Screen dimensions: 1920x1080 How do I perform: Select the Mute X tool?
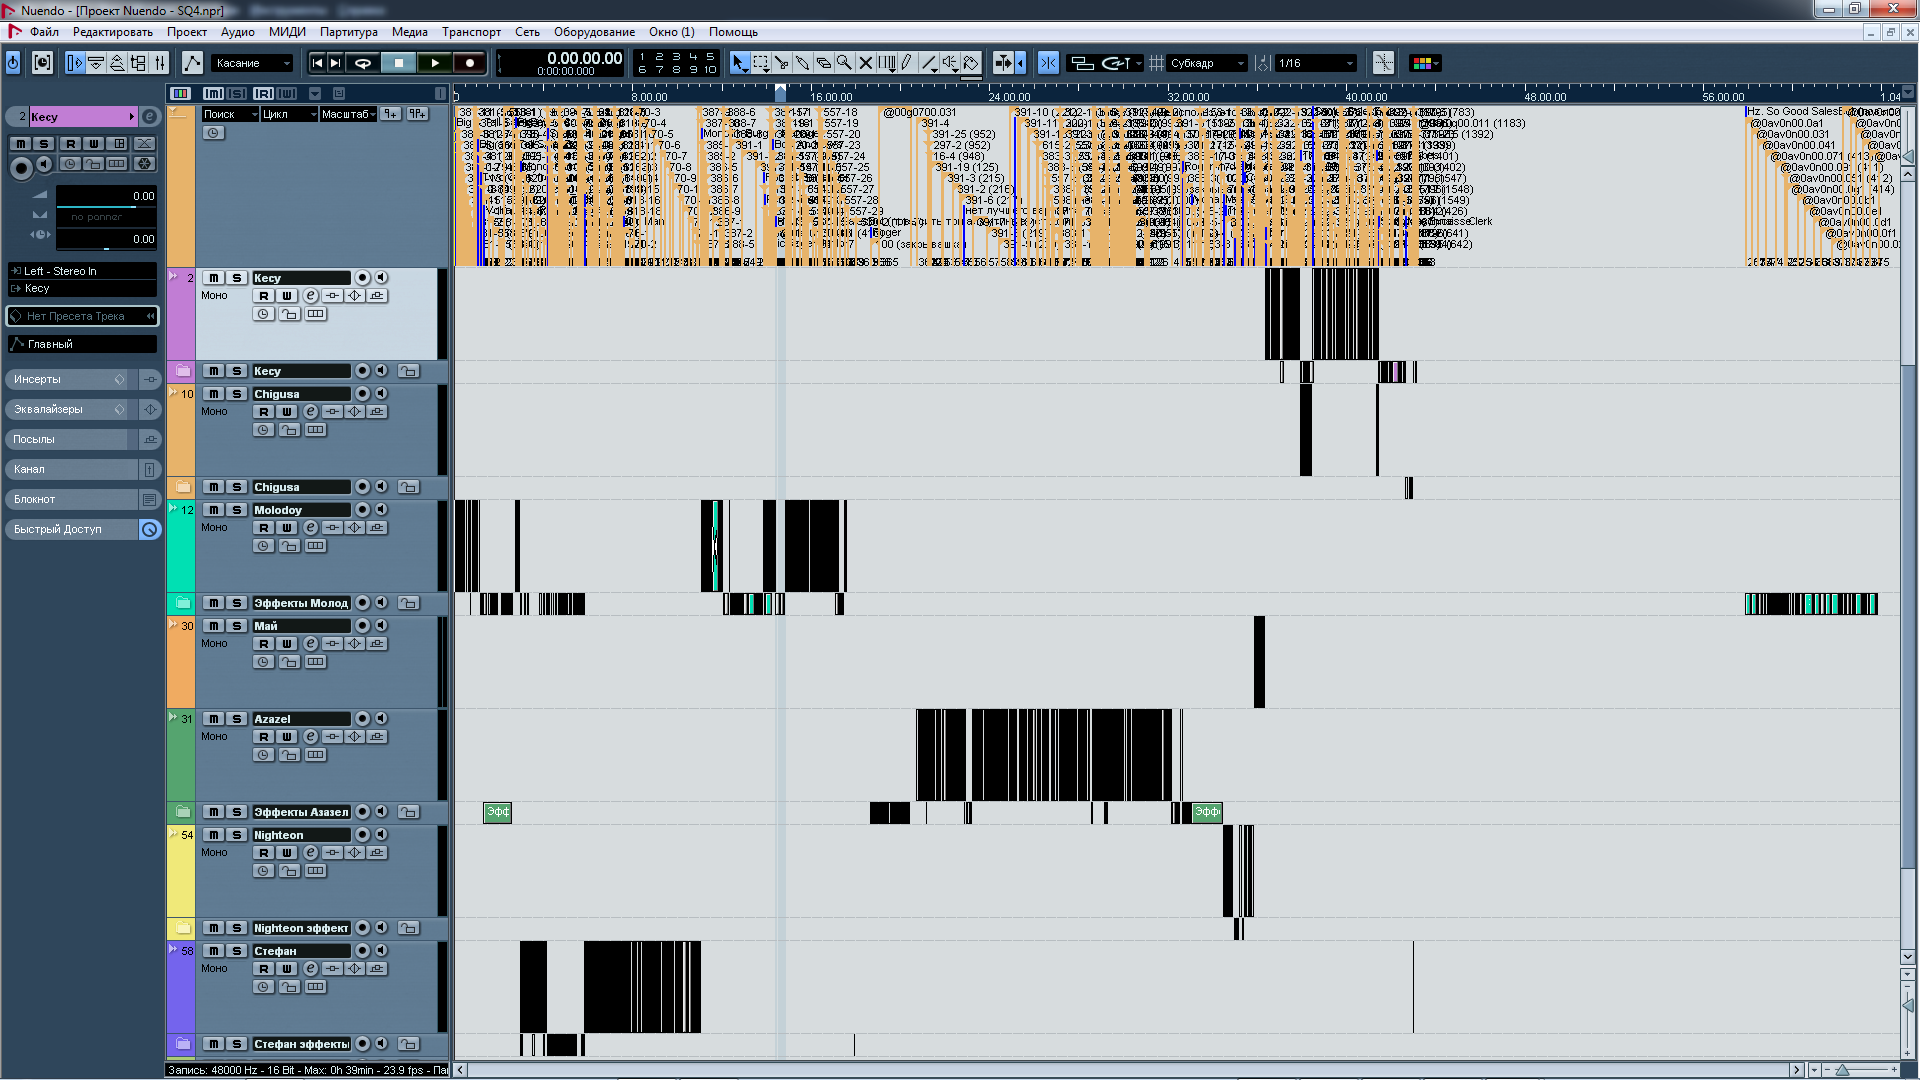pos(866,63)
